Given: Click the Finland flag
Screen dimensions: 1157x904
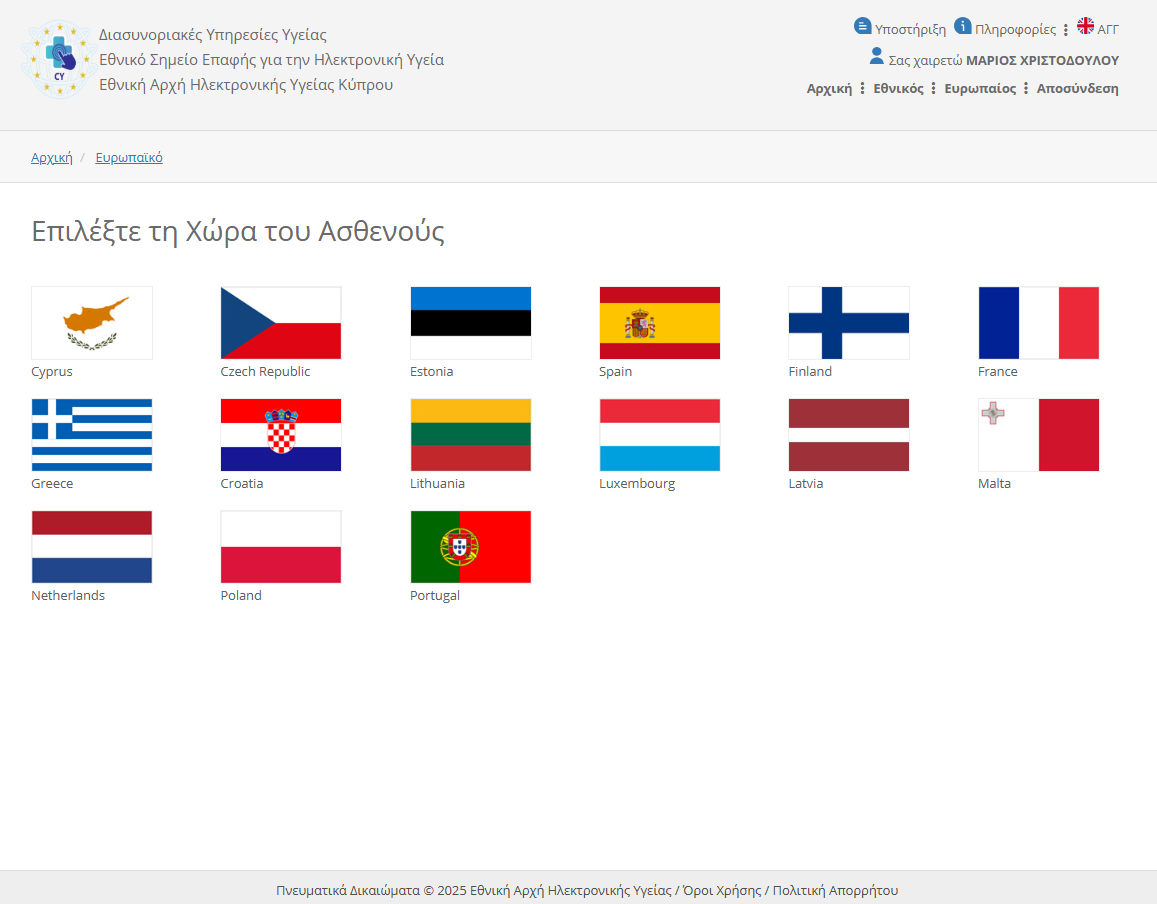Looking at the screenshot, I should click(848, 323).
